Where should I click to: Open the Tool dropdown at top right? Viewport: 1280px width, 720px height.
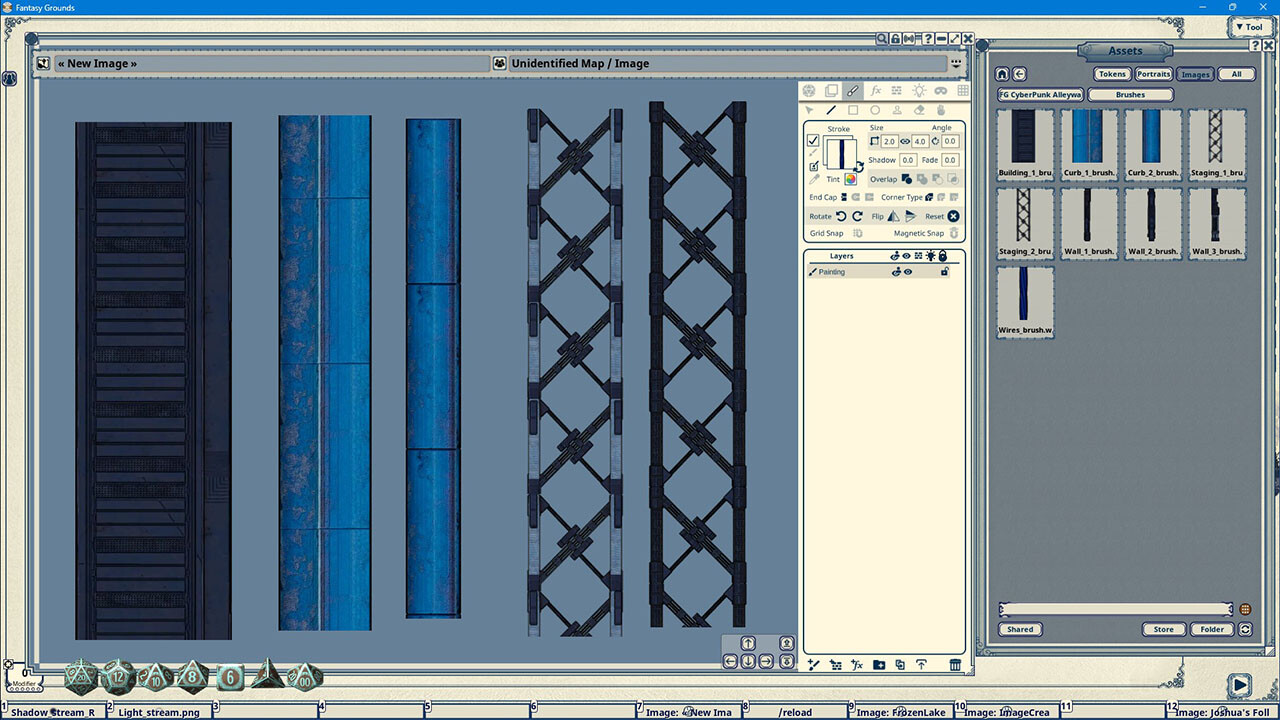tap(1250, 27)
